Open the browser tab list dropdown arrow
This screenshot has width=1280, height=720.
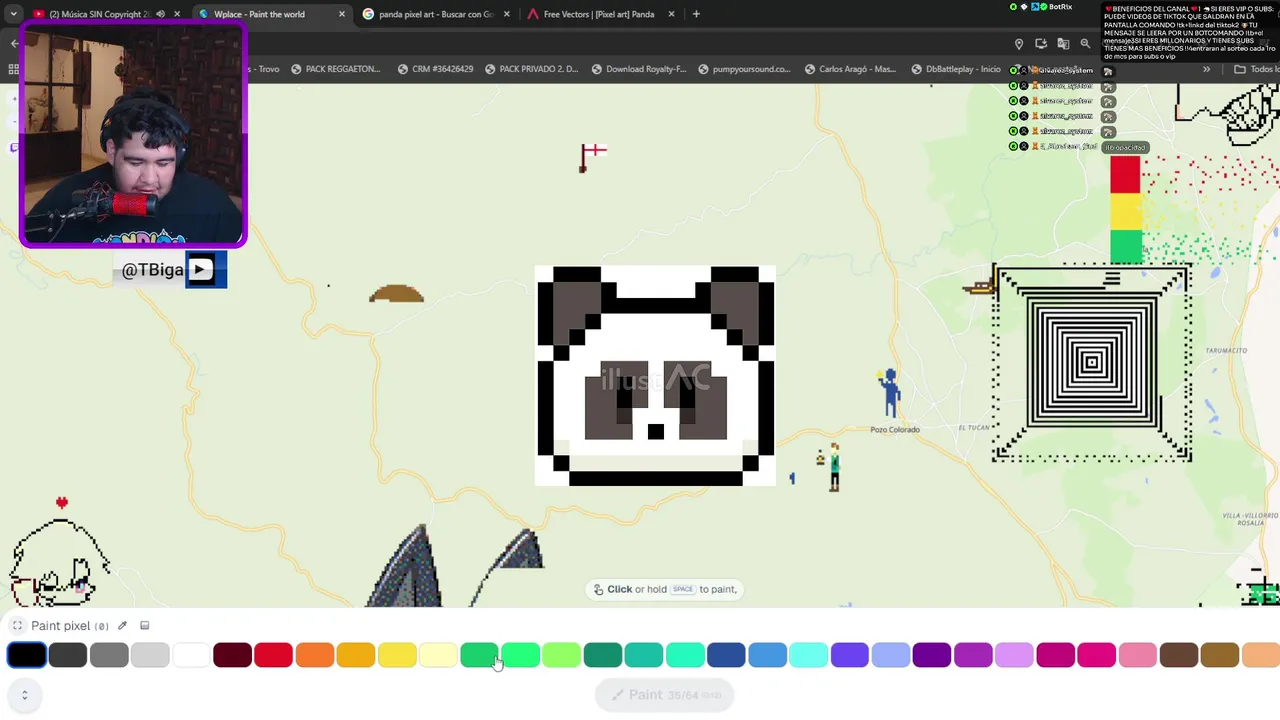13,14
